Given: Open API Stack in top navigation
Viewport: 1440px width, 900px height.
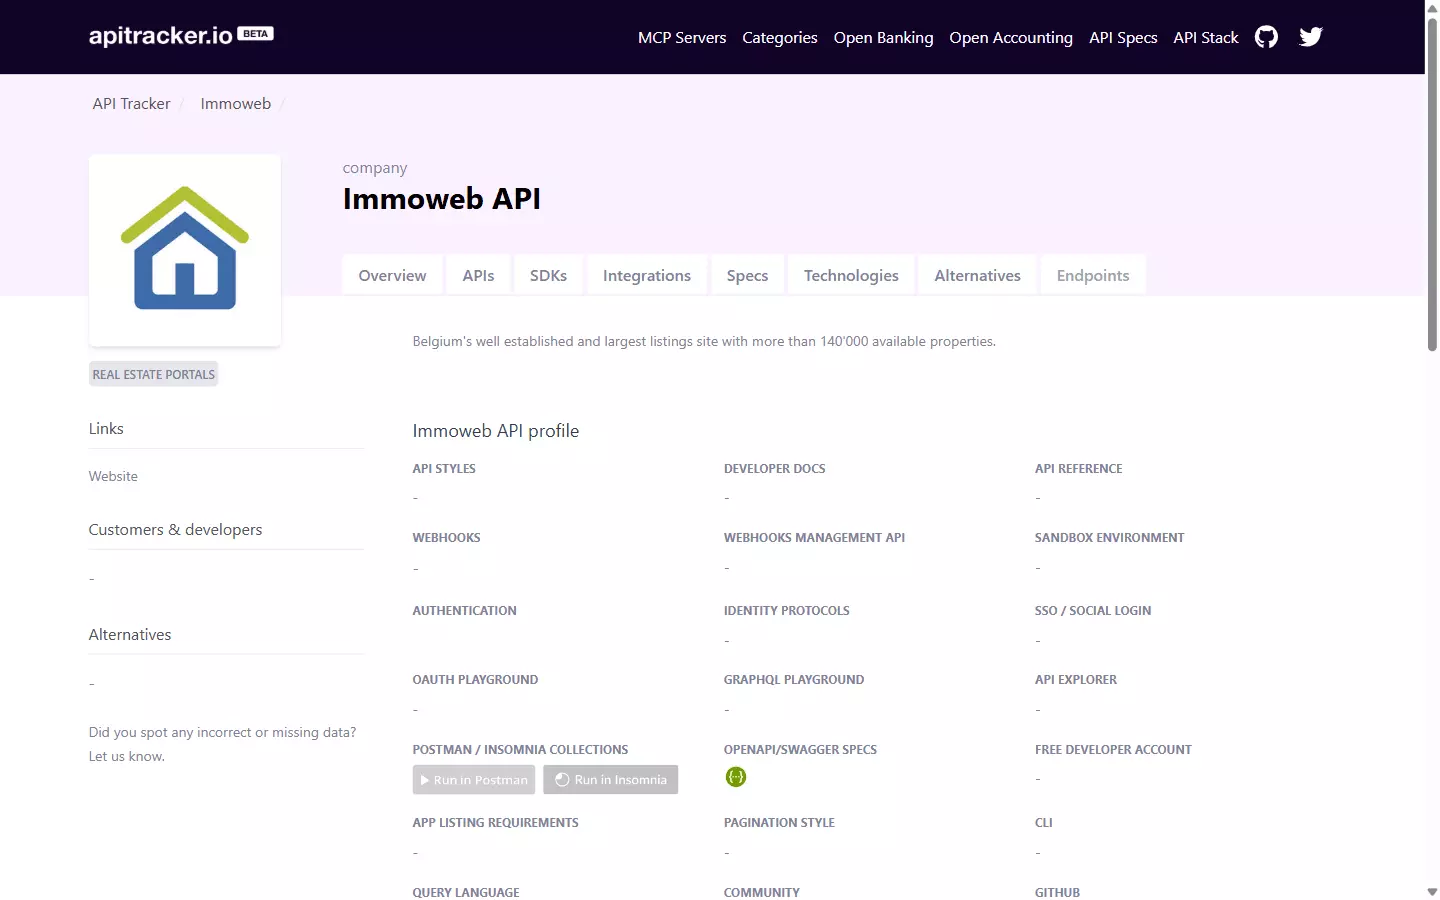Looking at the screenshot, I should click(1206, 37).
